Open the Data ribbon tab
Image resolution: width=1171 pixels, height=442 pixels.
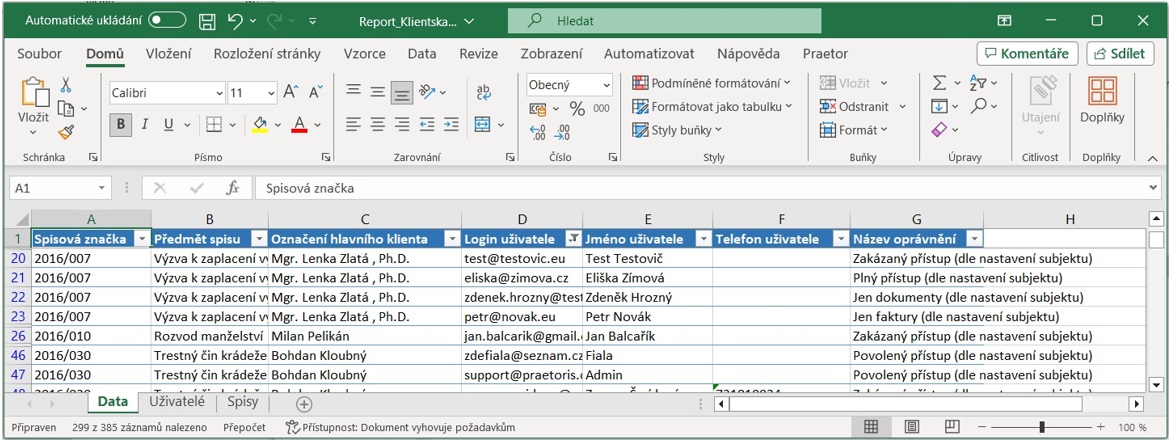pos(422,54)
